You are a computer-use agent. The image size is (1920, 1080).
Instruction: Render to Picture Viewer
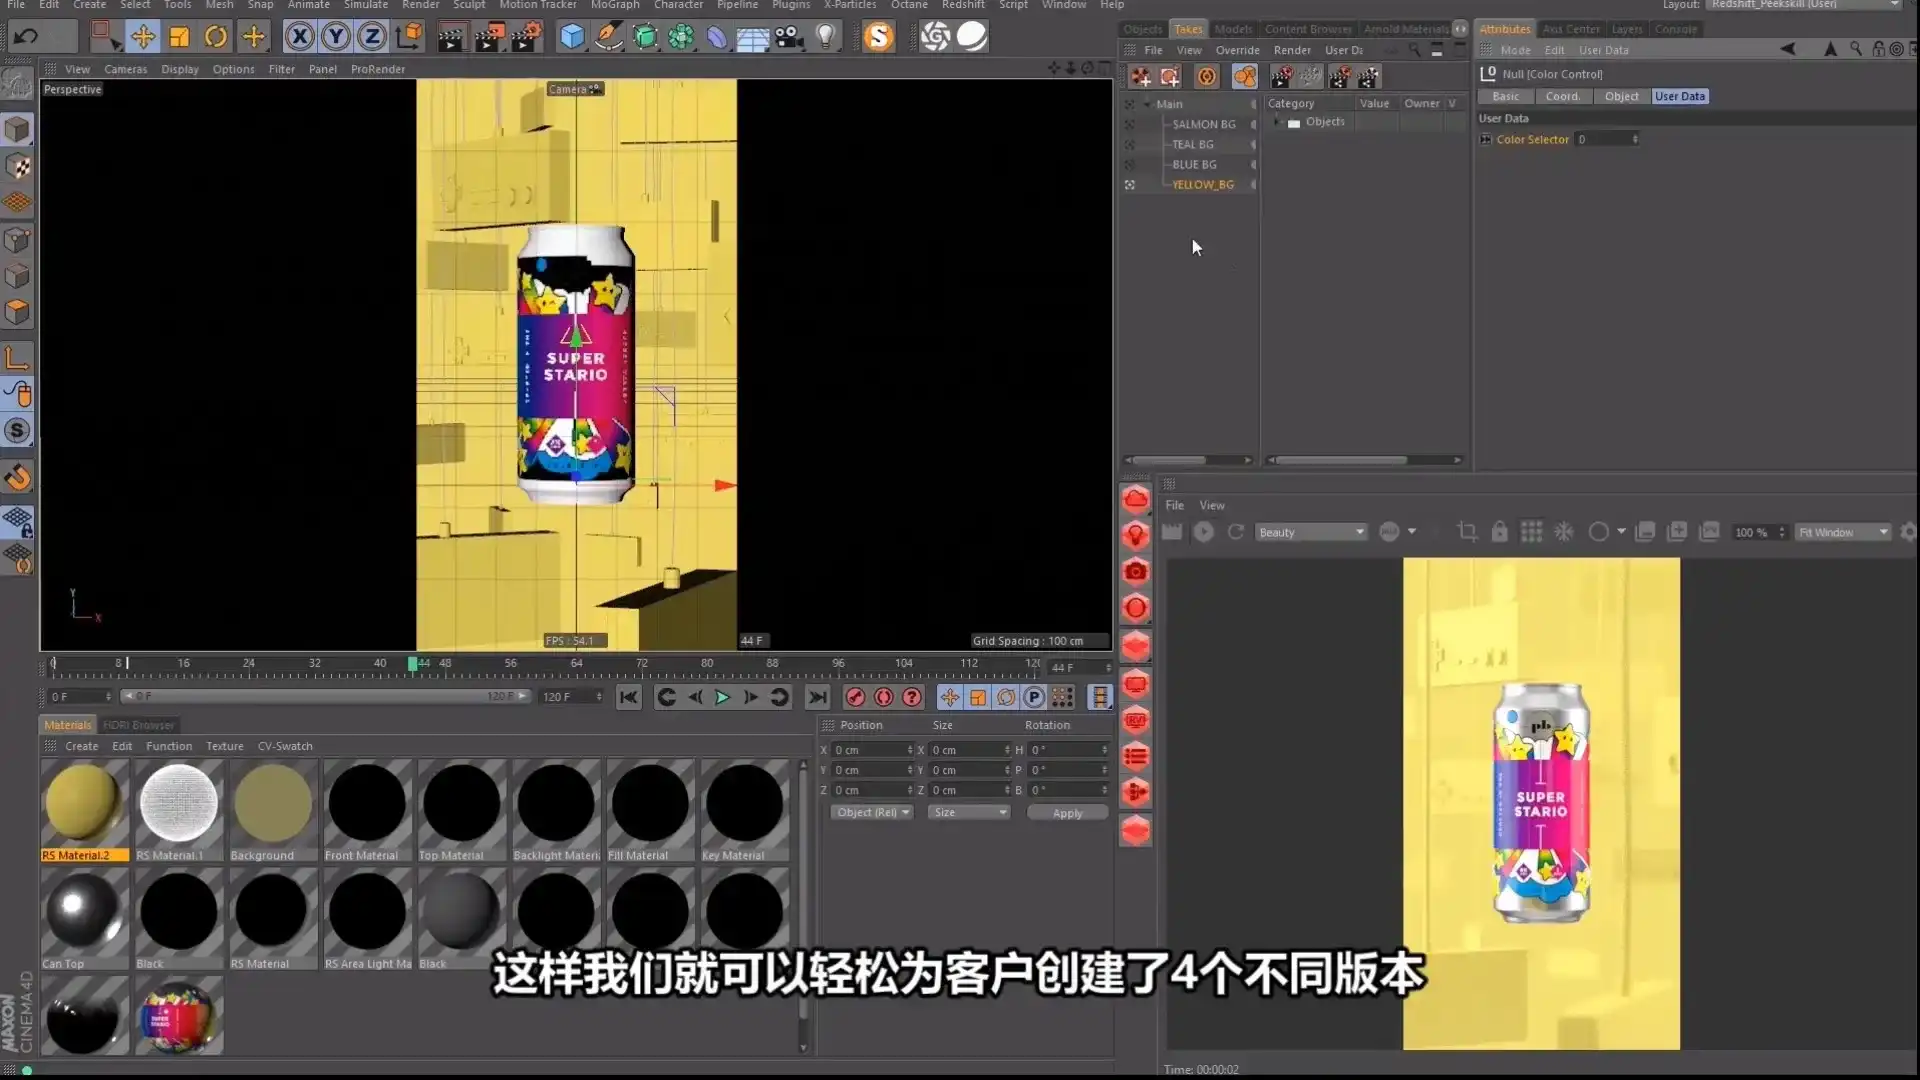(x=489, y=36)
